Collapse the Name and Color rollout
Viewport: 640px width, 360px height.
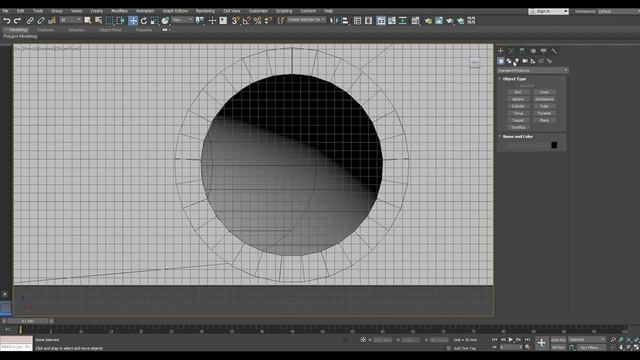point(518,136)
